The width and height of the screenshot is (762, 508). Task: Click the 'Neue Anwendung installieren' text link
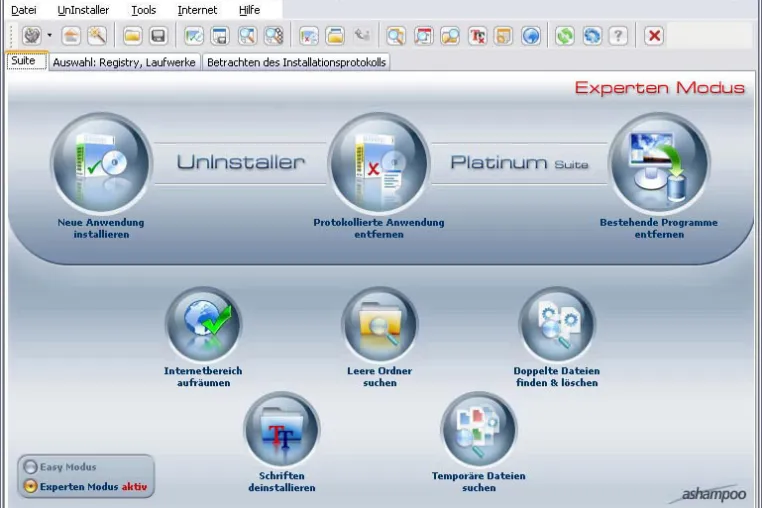click(x=101, y=228)
